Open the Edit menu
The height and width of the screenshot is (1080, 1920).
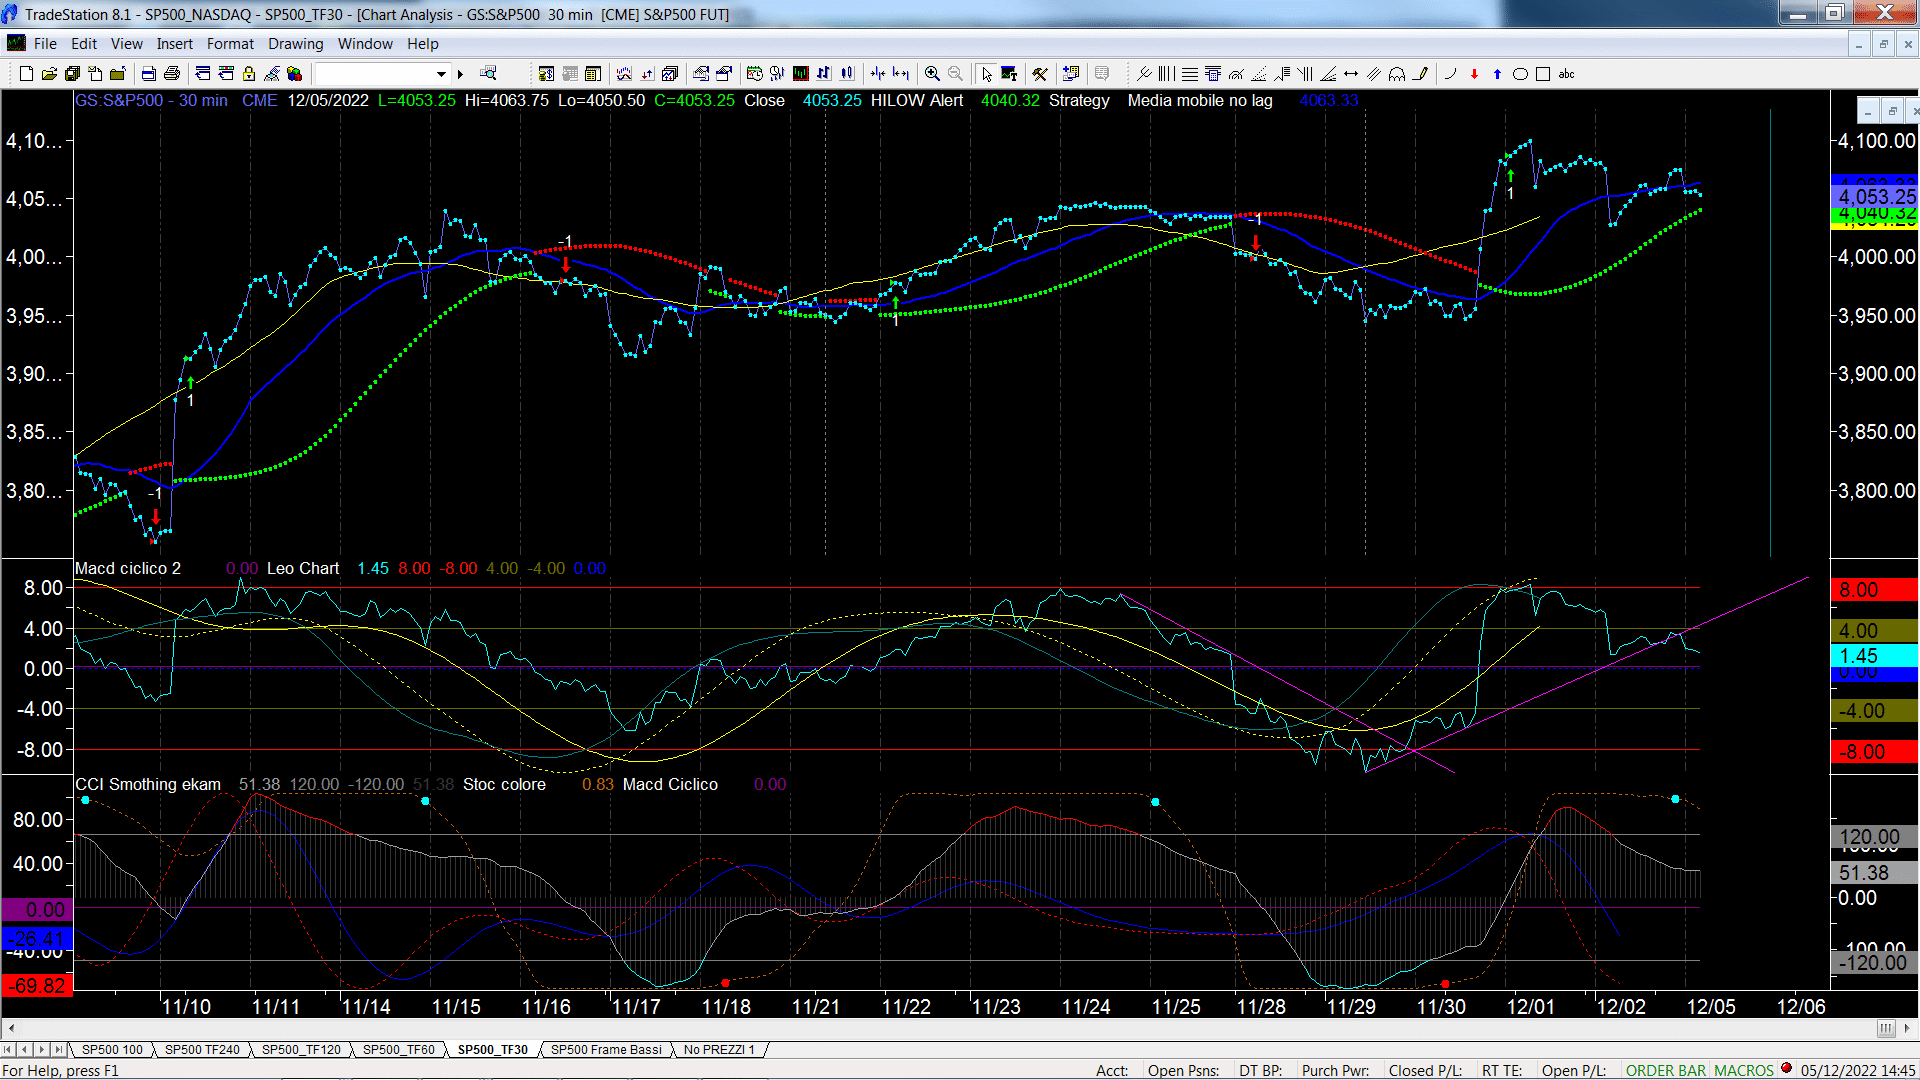[84, 44]
